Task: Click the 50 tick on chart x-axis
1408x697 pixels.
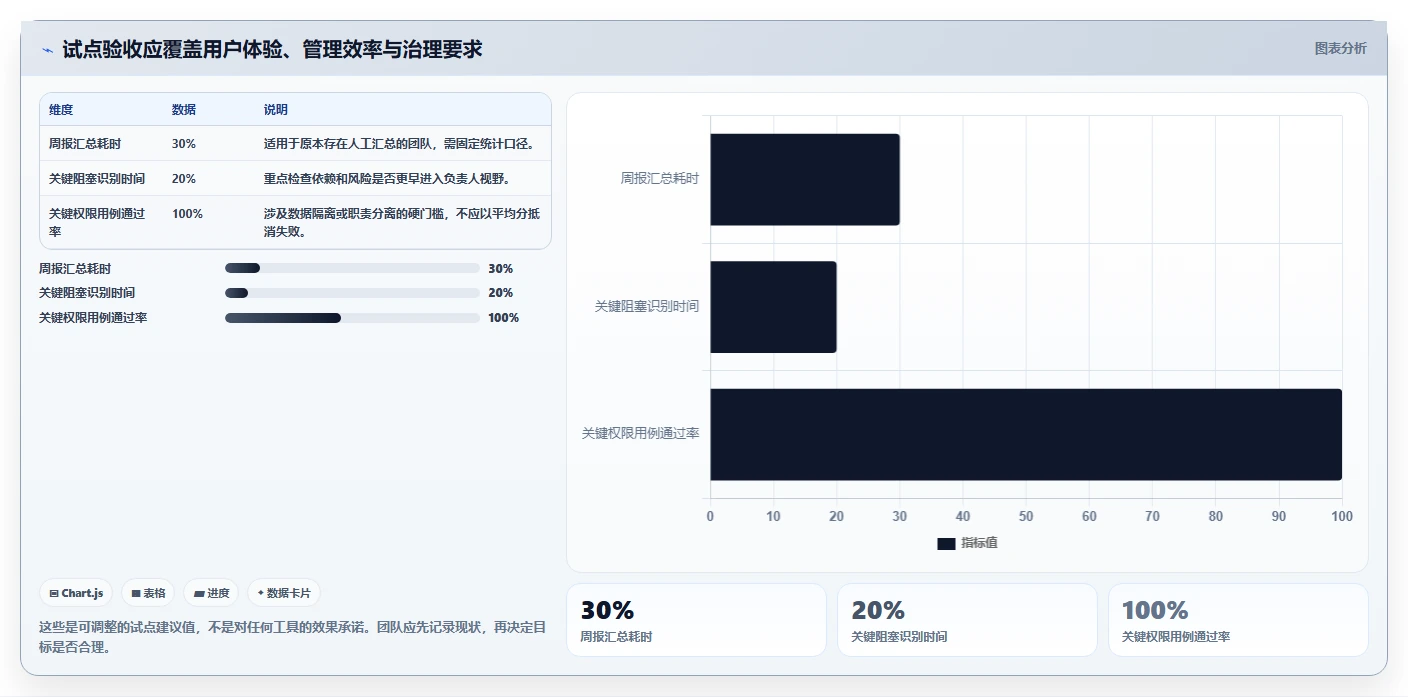Action: tap(1026, 517)
